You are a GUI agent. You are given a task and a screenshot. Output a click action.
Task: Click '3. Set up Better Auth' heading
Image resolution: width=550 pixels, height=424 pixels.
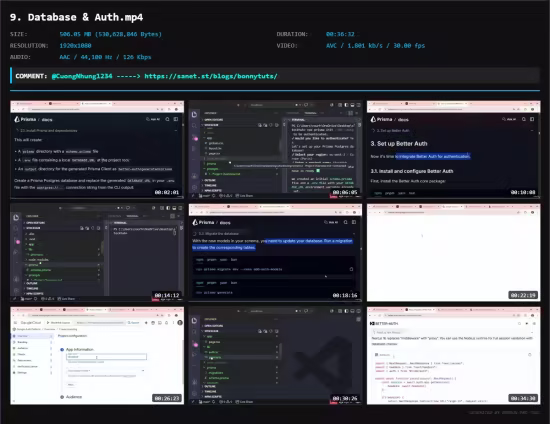tap(399, 144)
